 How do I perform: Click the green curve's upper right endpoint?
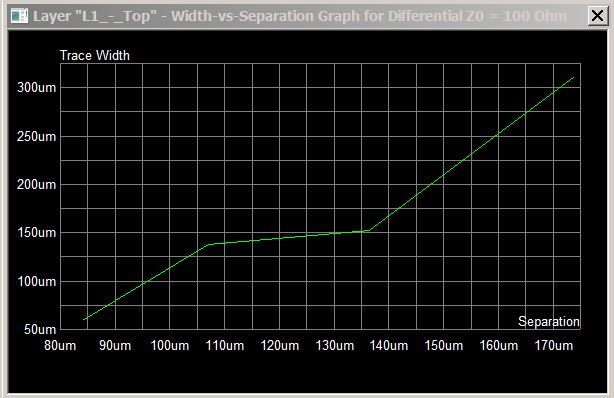pos(574,78)
